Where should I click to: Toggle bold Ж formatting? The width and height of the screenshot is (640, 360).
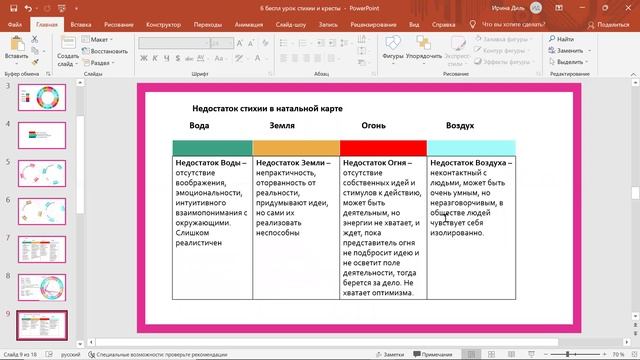click(144, 58)
